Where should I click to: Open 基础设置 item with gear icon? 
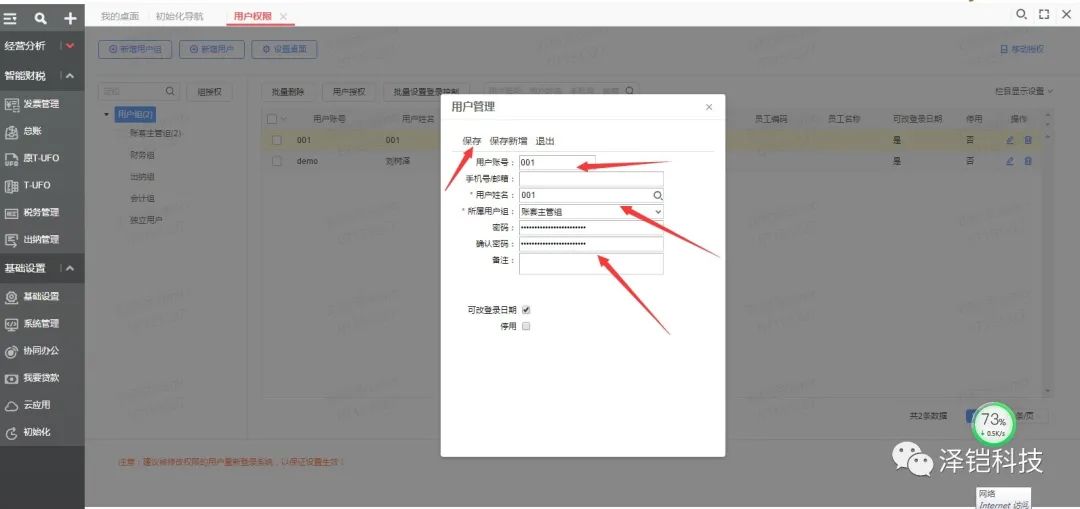[41, 296]
